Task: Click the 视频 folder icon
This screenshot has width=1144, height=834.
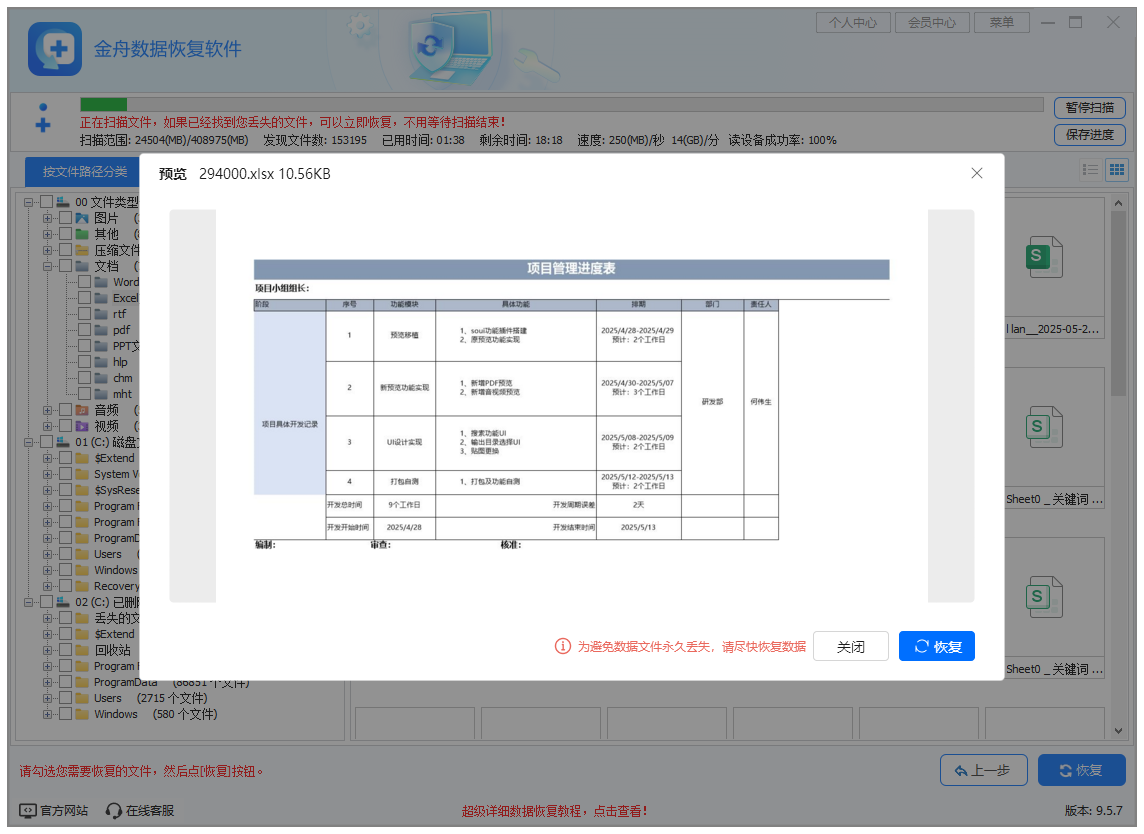Action: tap(82, 426)
